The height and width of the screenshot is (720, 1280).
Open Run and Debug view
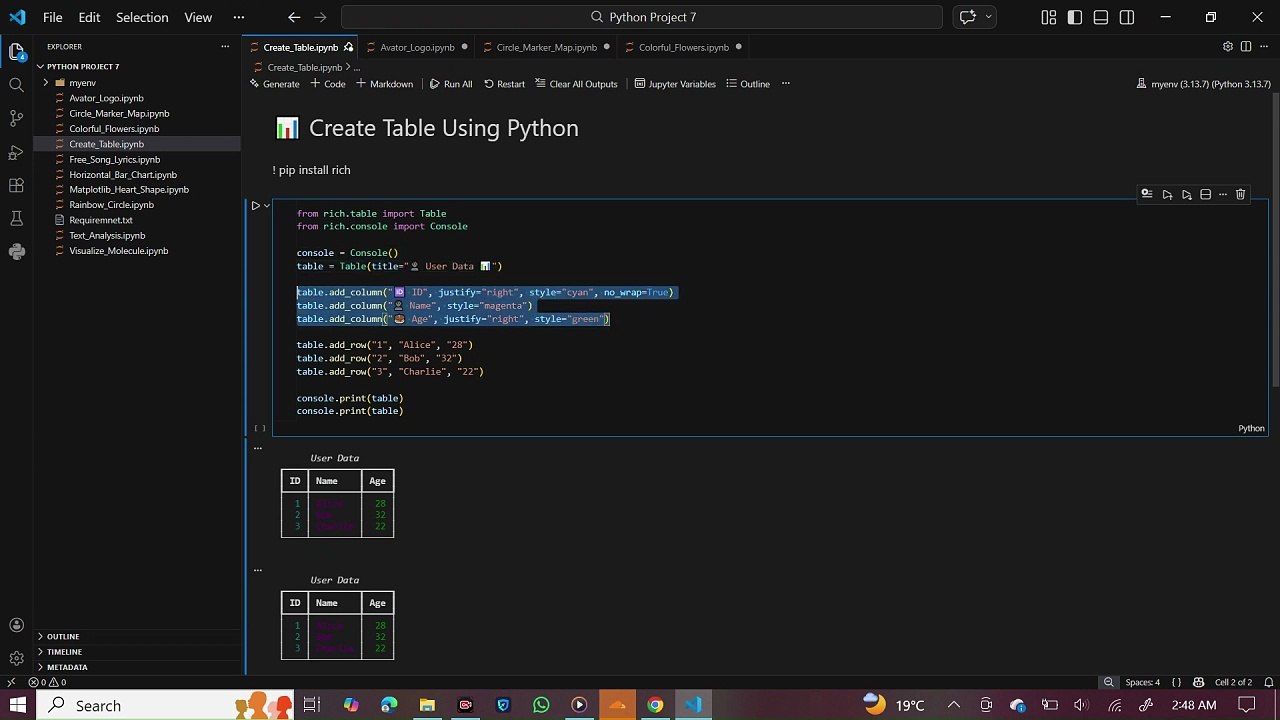click(x=16, y=152)
